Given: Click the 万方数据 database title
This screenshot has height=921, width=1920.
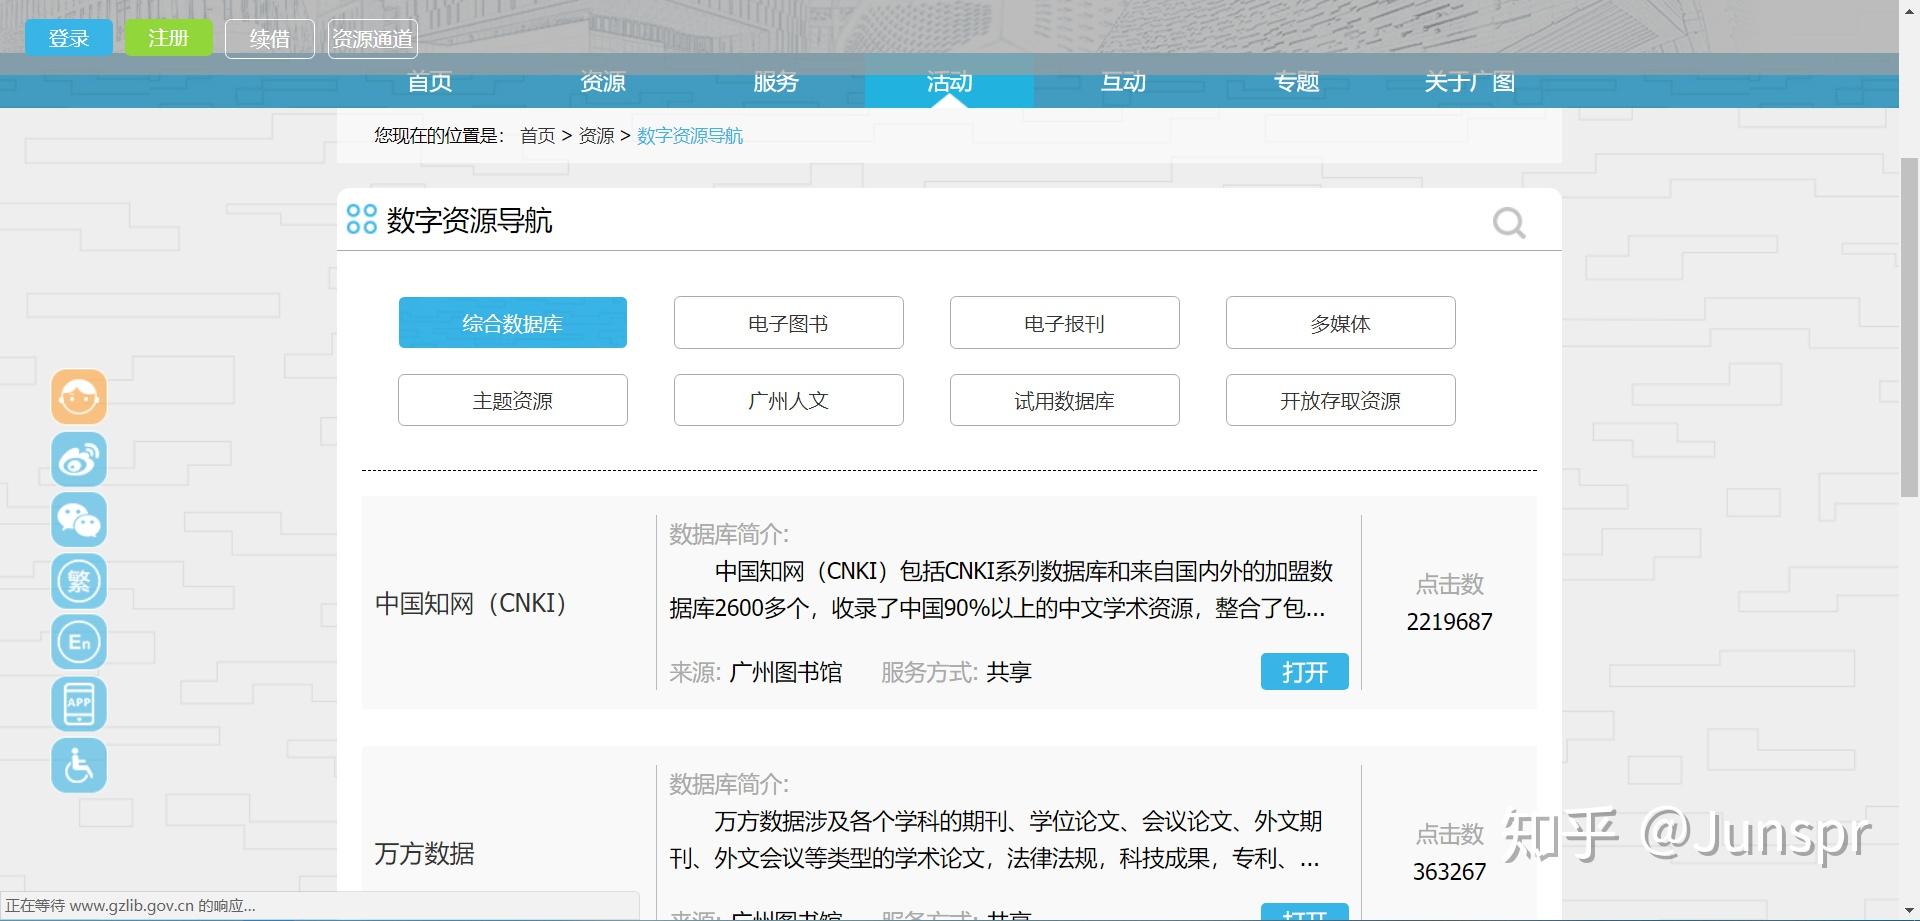Looking at the screenshot, I should (x=424, y=854).
